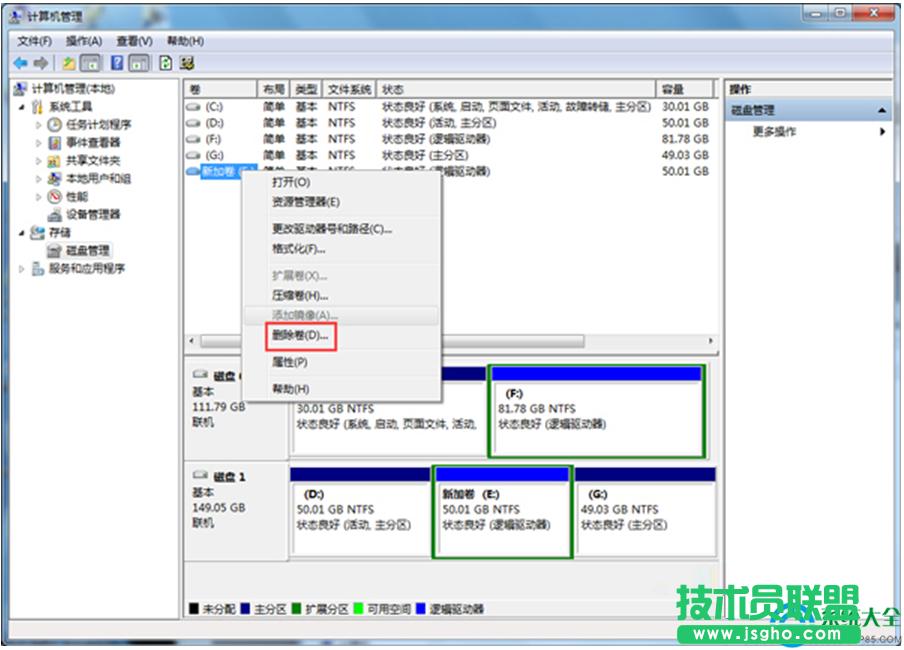Viewport: 904px width, 650px height.
Task: Expand the 本地用户和组 node arrow
Action: 39,179
